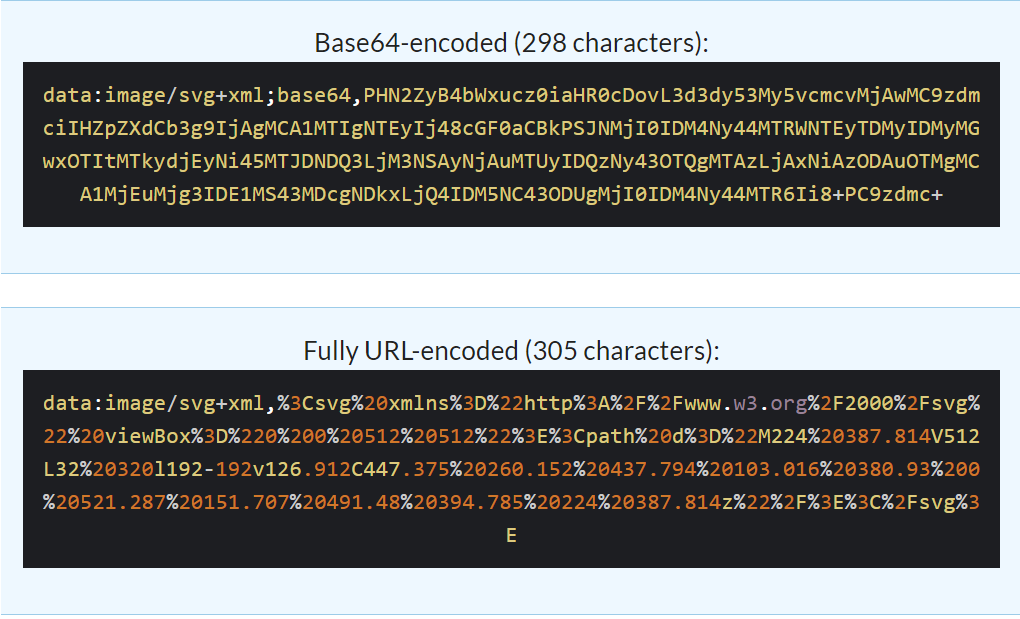The image size is (1020, 619).
Task: Click the lone 'E' on the last line of the URL-encoded code
Action: click(x=511, y=536)
